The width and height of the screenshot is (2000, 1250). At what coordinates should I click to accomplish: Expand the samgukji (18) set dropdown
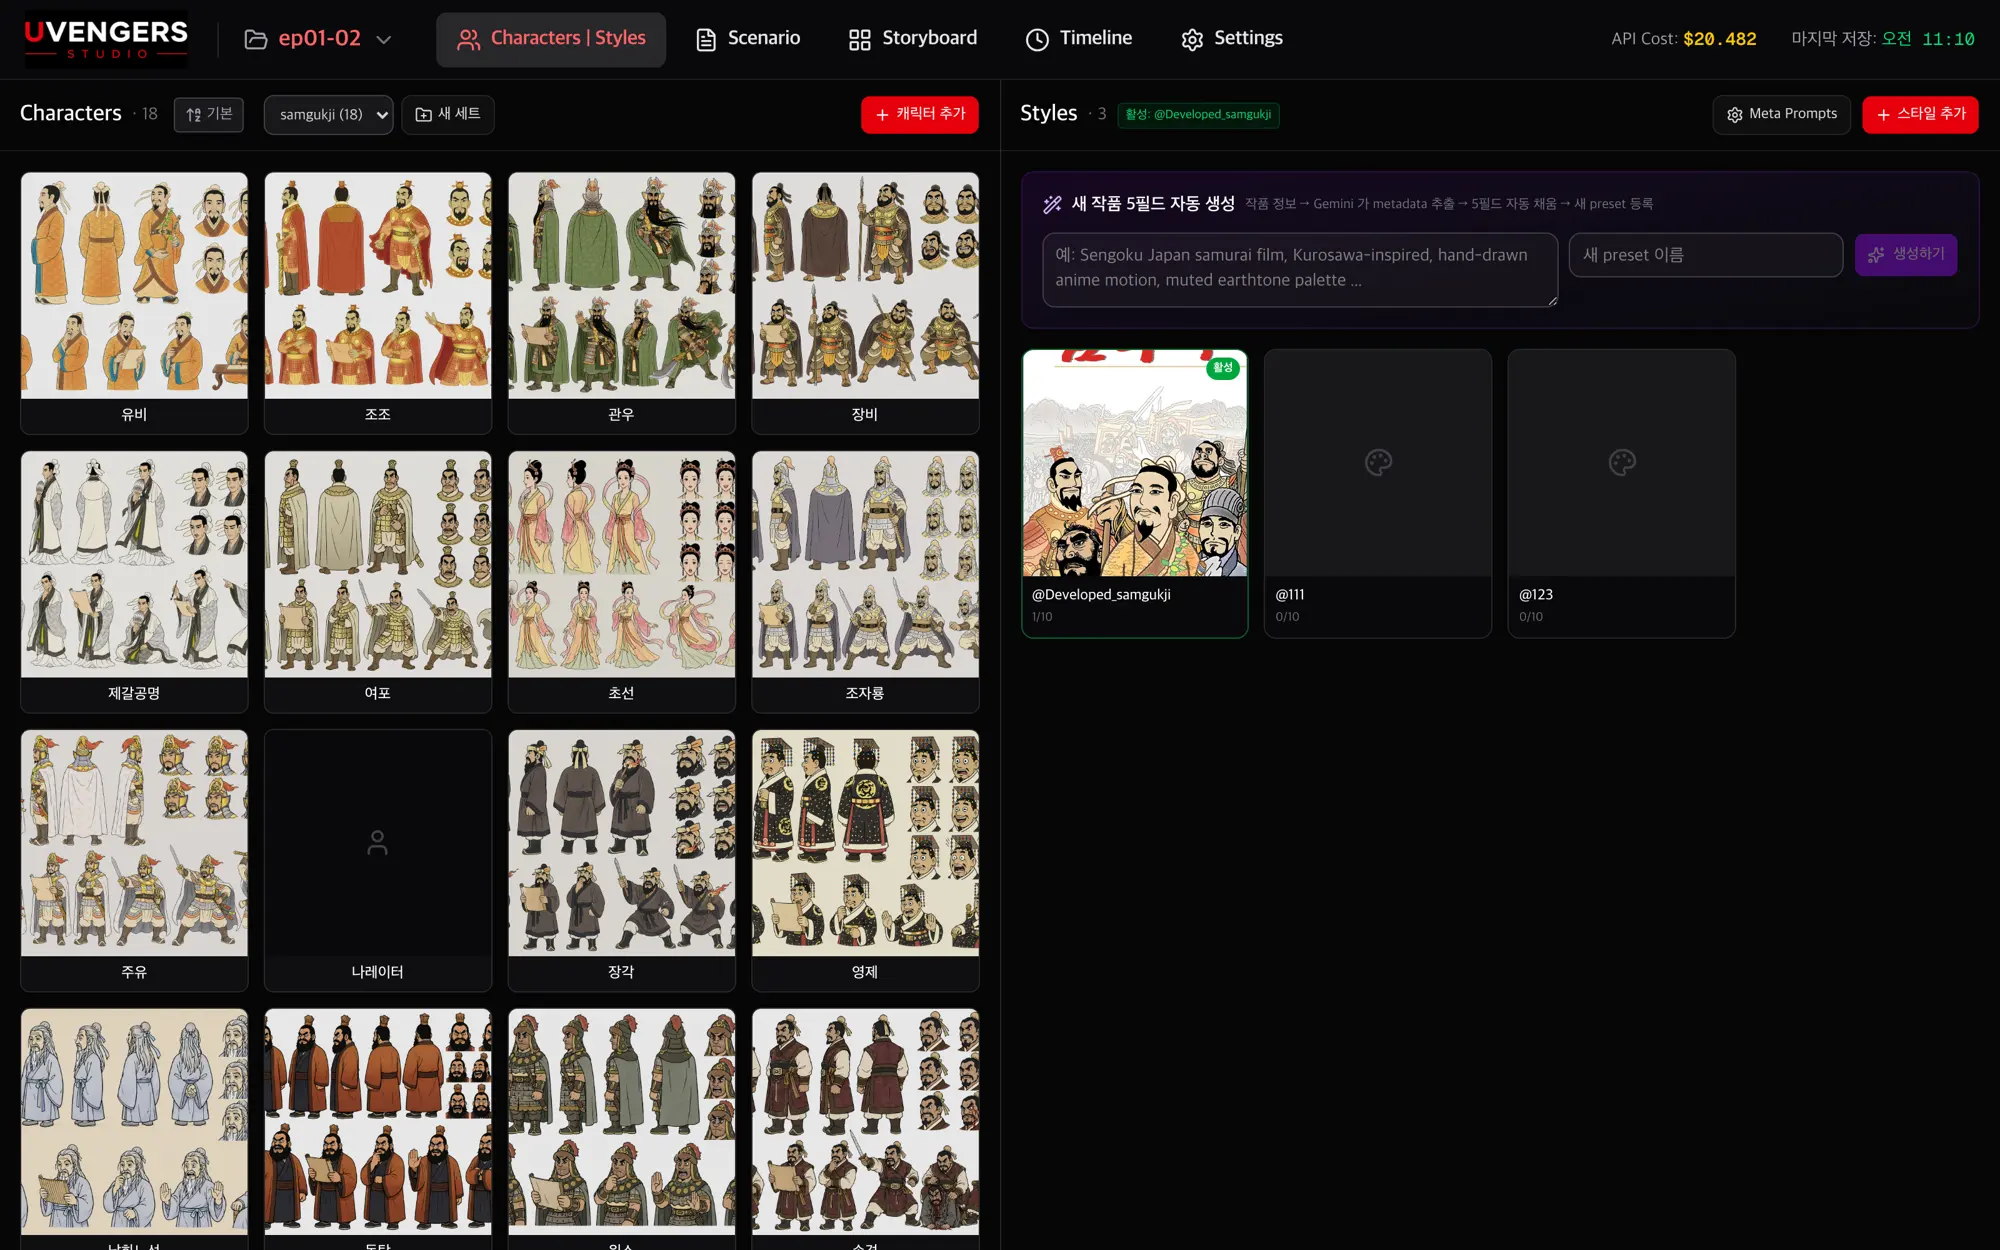(x=329, y=114)
